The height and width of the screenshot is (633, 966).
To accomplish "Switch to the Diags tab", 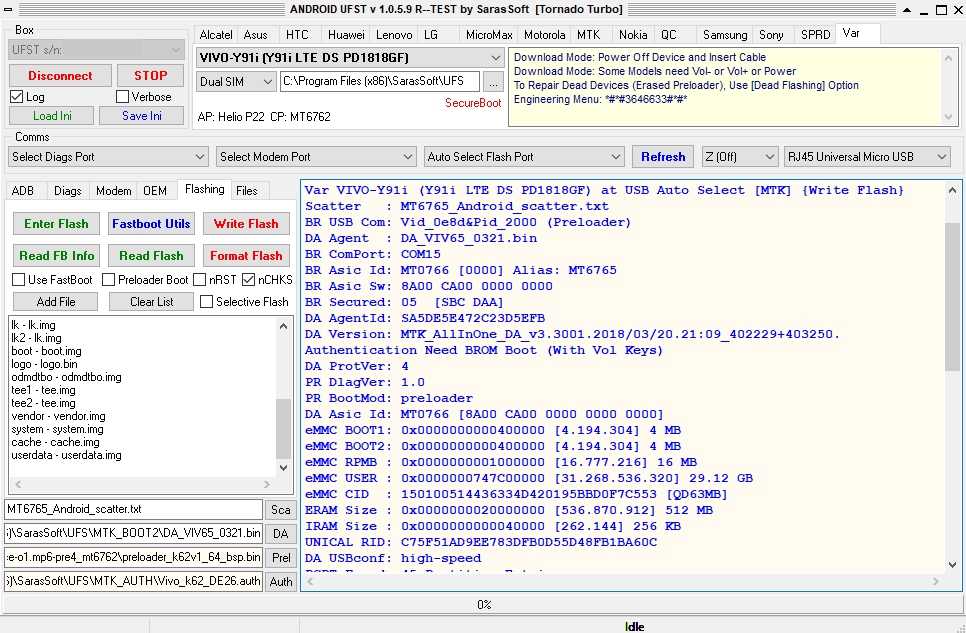I will (x=68, y=191).
